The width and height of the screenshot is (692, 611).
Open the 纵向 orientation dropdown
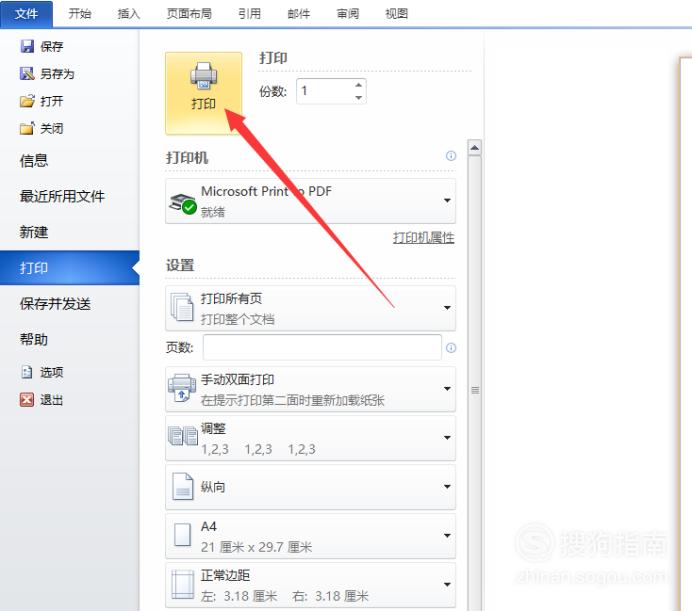[310, 487]
